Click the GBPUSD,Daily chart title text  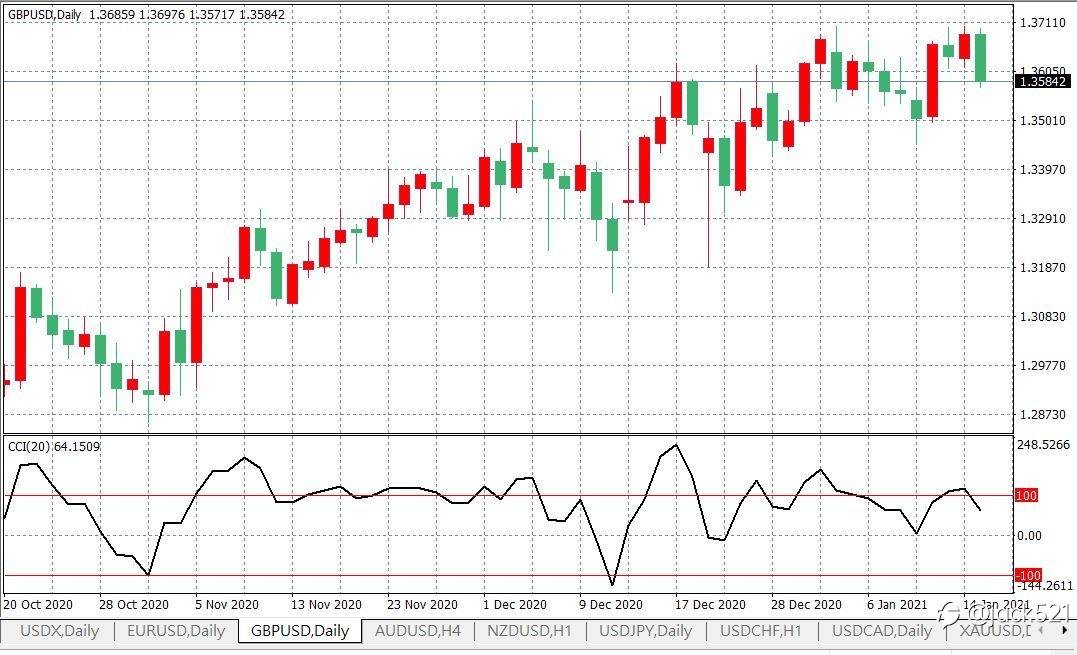[45, 14]
